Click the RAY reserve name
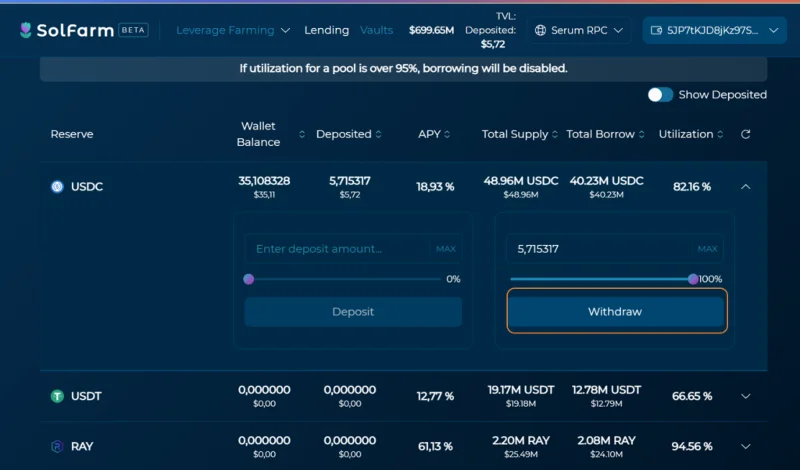 click(x=82, y=447)
